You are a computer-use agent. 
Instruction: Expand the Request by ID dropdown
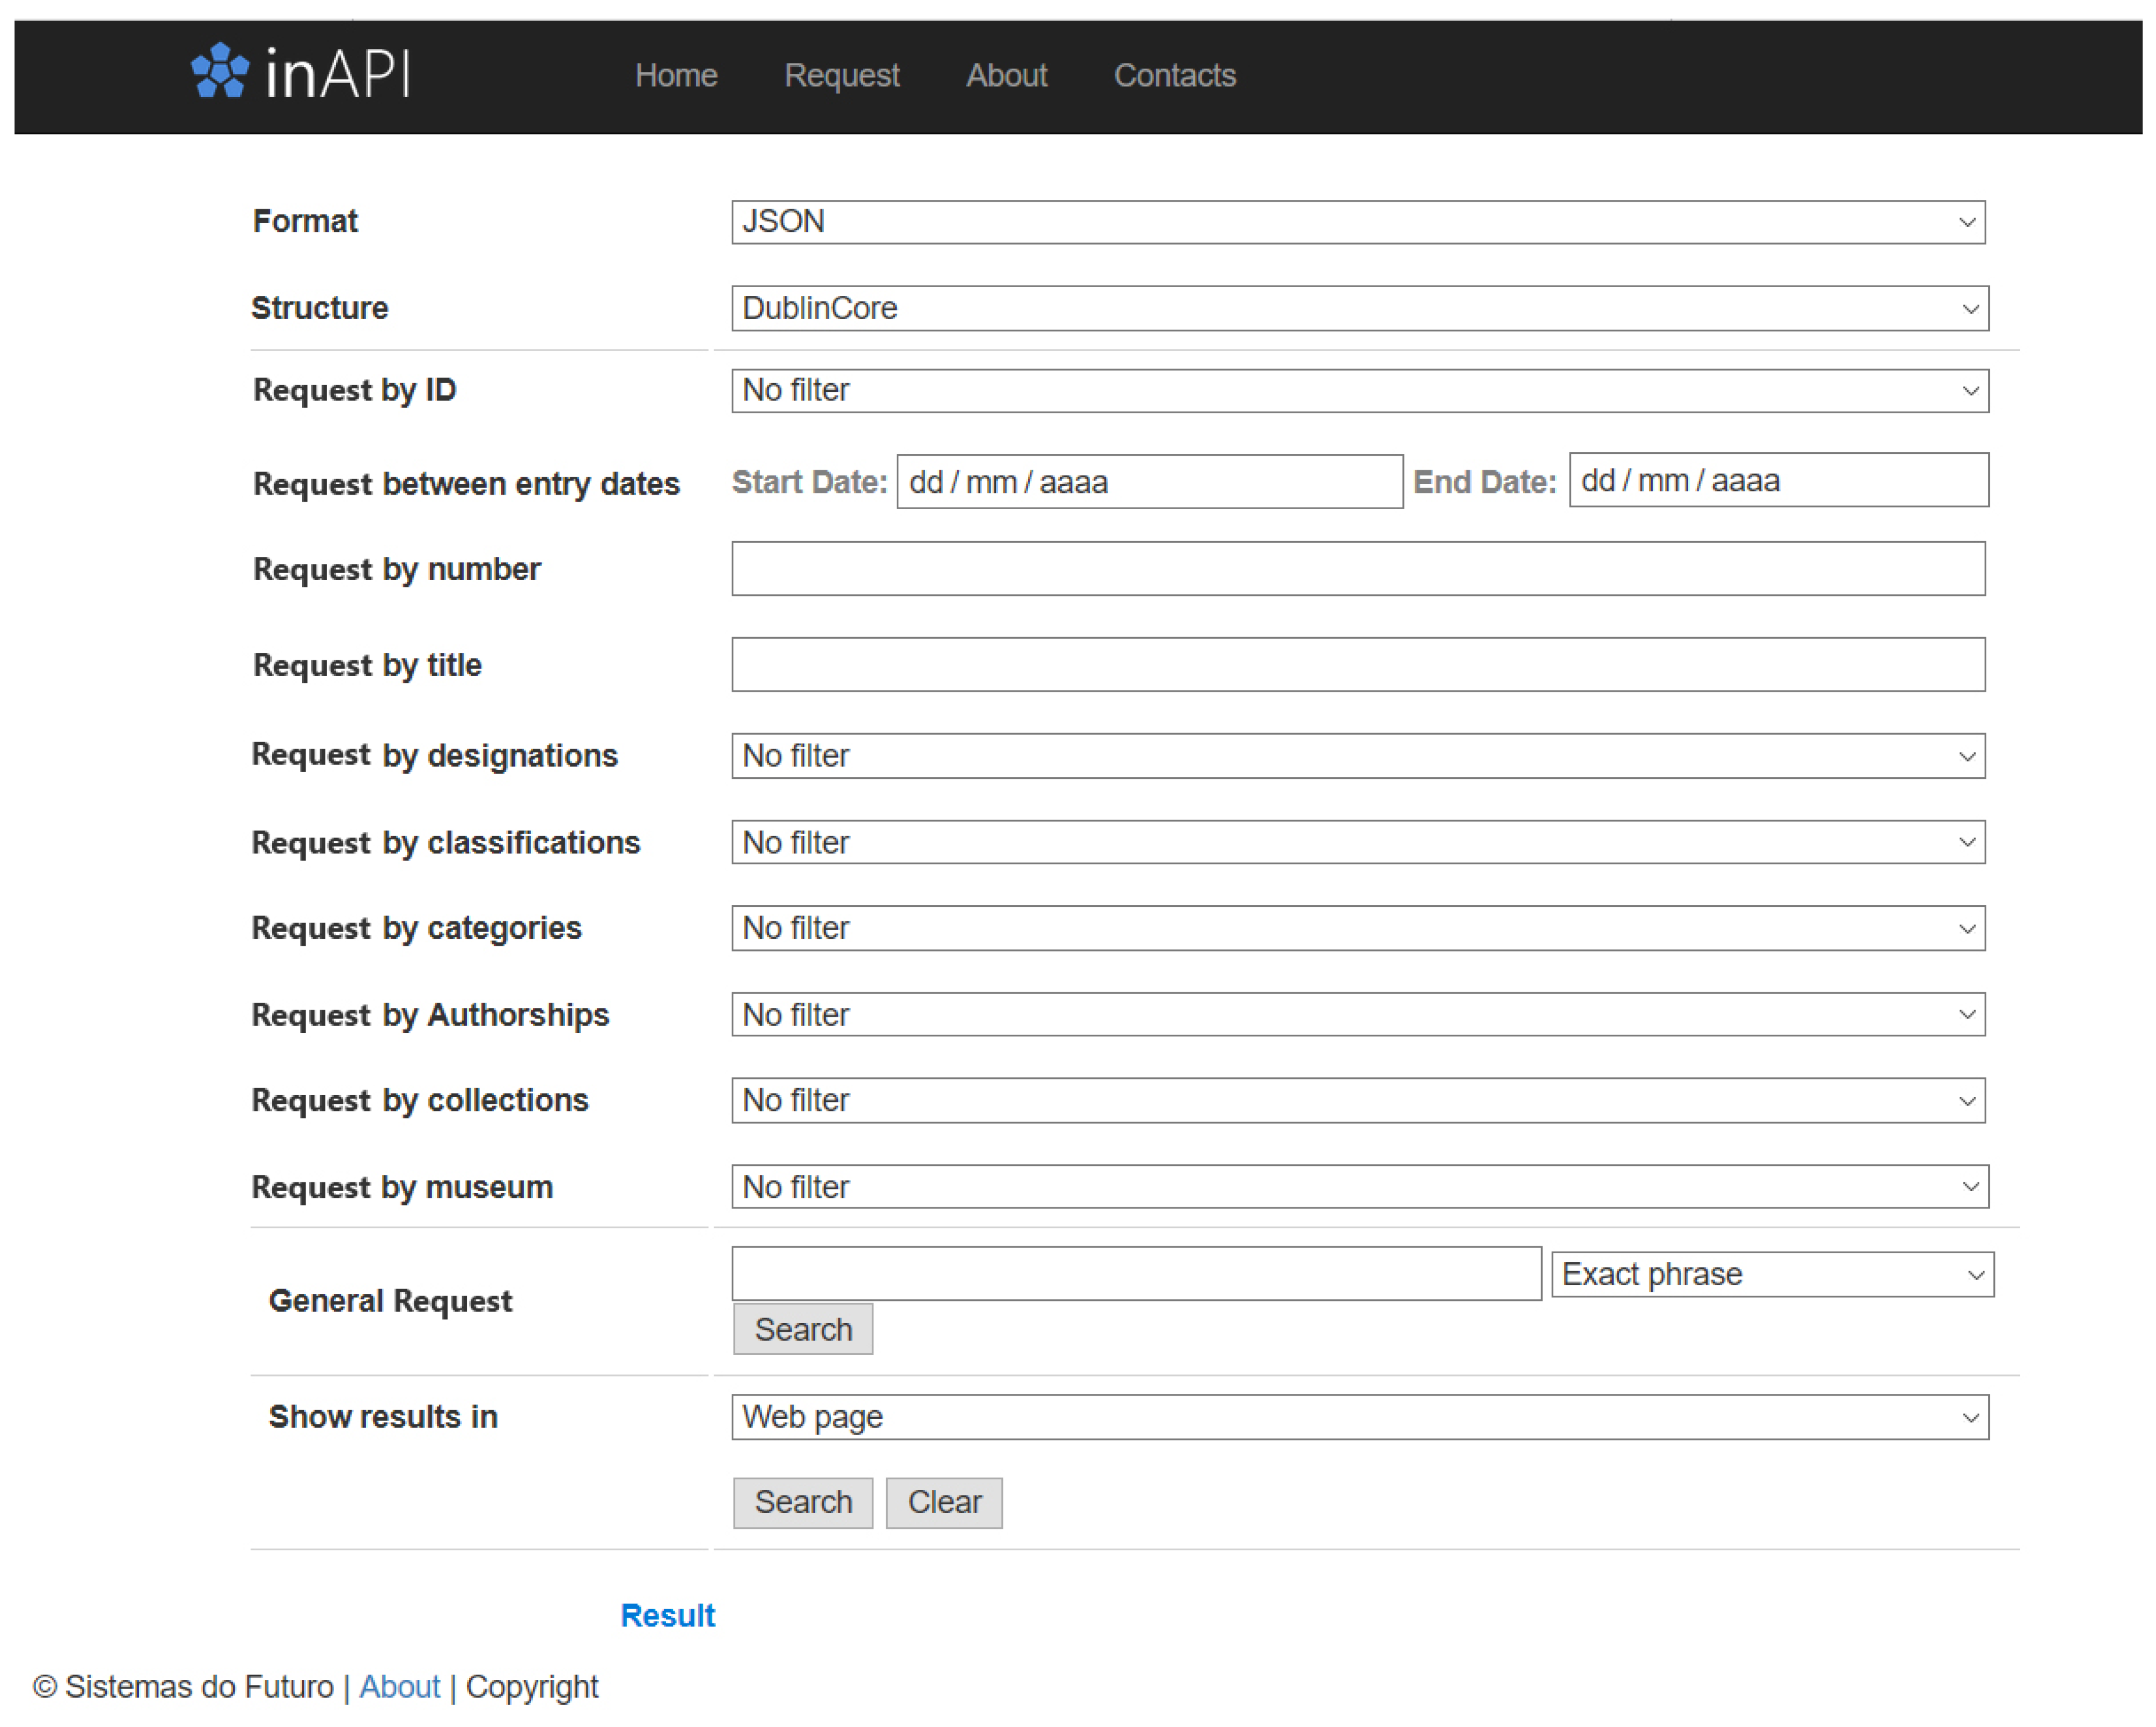click(x=1359, y=390)
